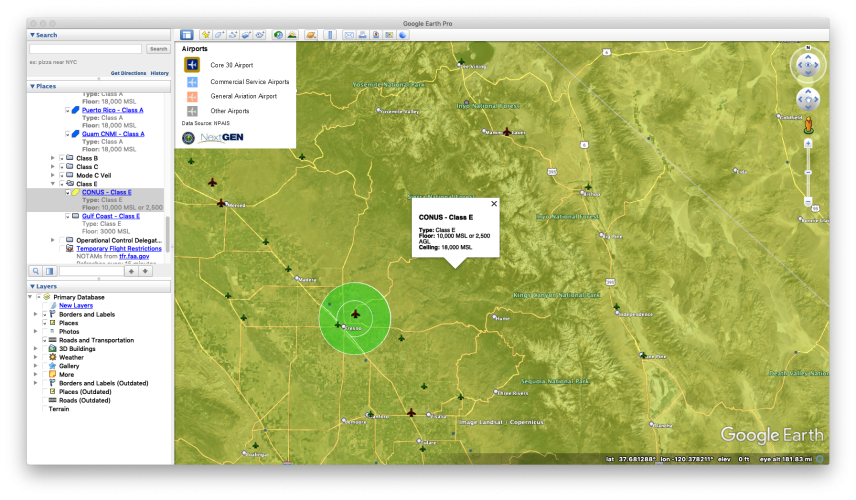Expand the Weather layer
The image size is (856, 500).
pos(36,358)
